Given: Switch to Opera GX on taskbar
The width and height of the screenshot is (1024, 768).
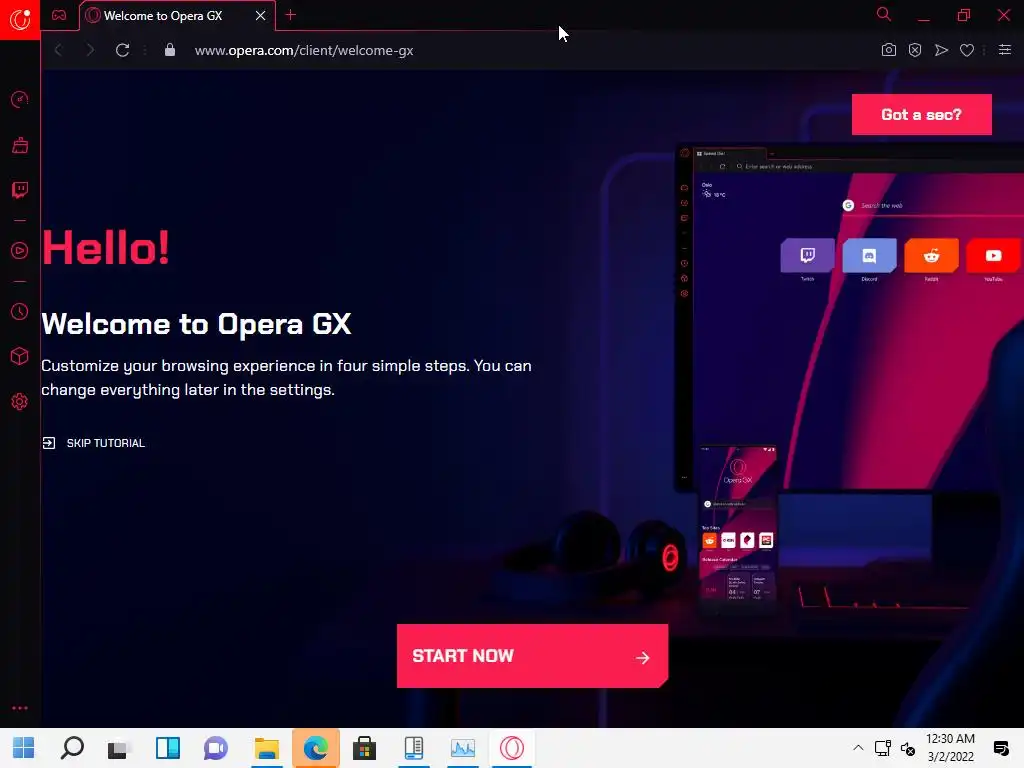Looking at the screenshot, I should click(x=511, y=748).
